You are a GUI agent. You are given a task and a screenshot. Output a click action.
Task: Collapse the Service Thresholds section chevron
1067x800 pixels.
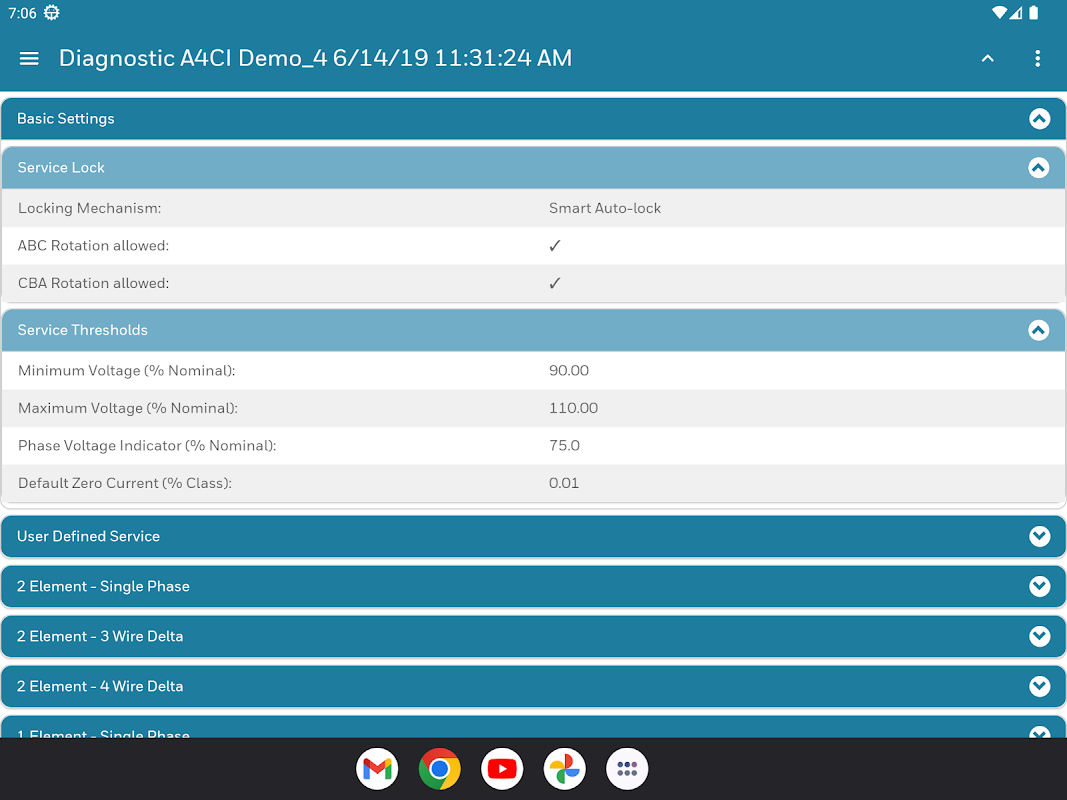(x=1038, y=331)
